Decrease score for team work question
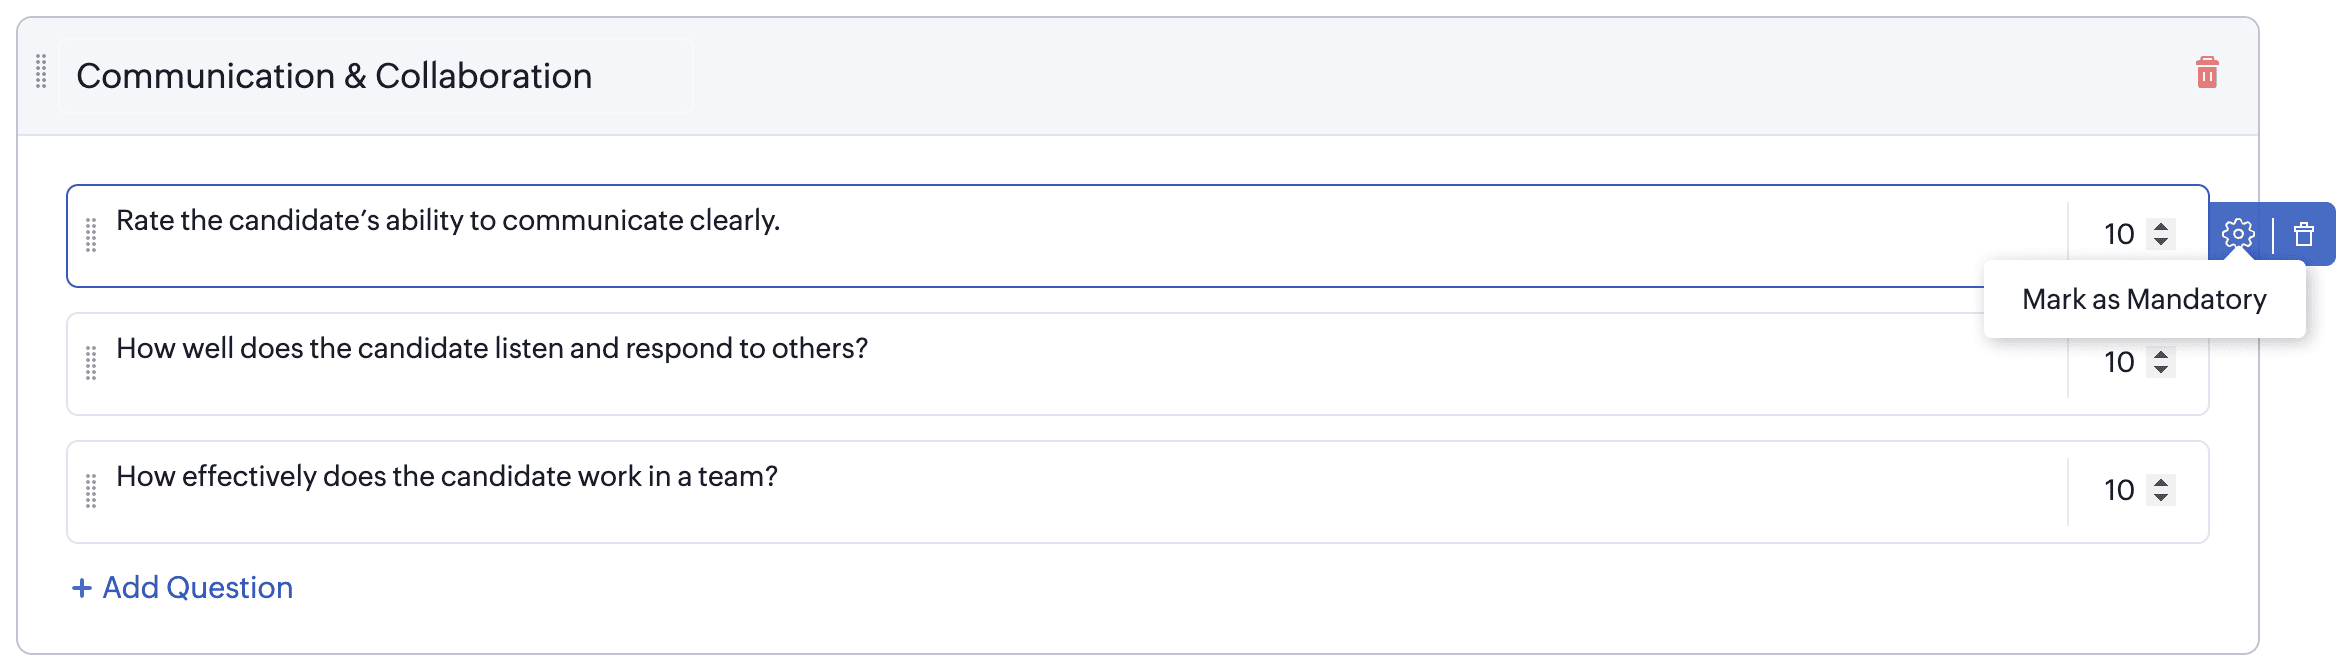 click(2161, 498)
